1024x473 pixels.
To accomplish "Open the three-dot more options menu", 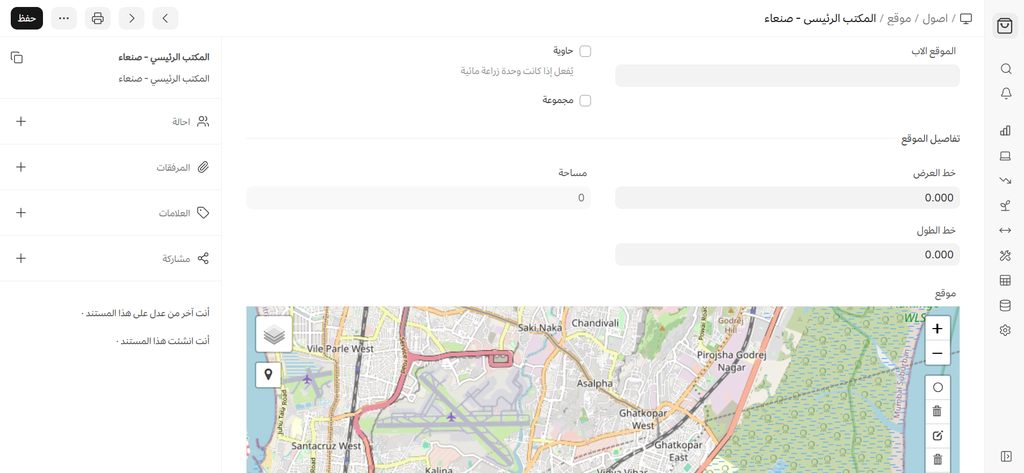I will [64, 18].
